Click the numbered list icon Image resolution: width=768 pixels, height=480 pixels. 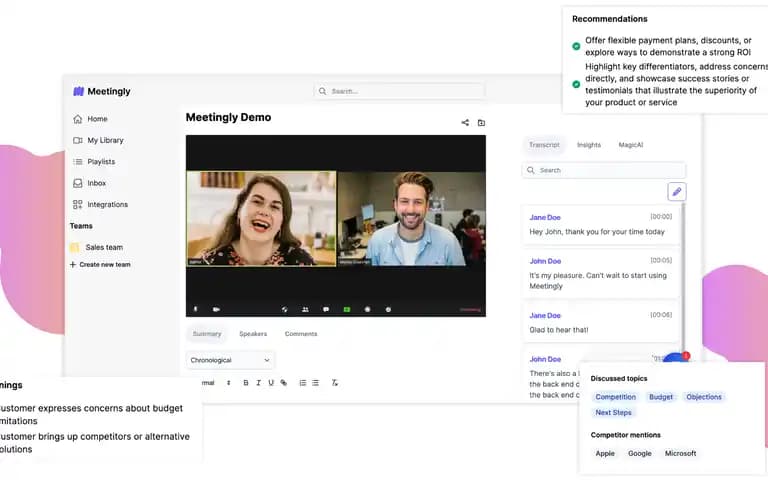coord(303,383)
